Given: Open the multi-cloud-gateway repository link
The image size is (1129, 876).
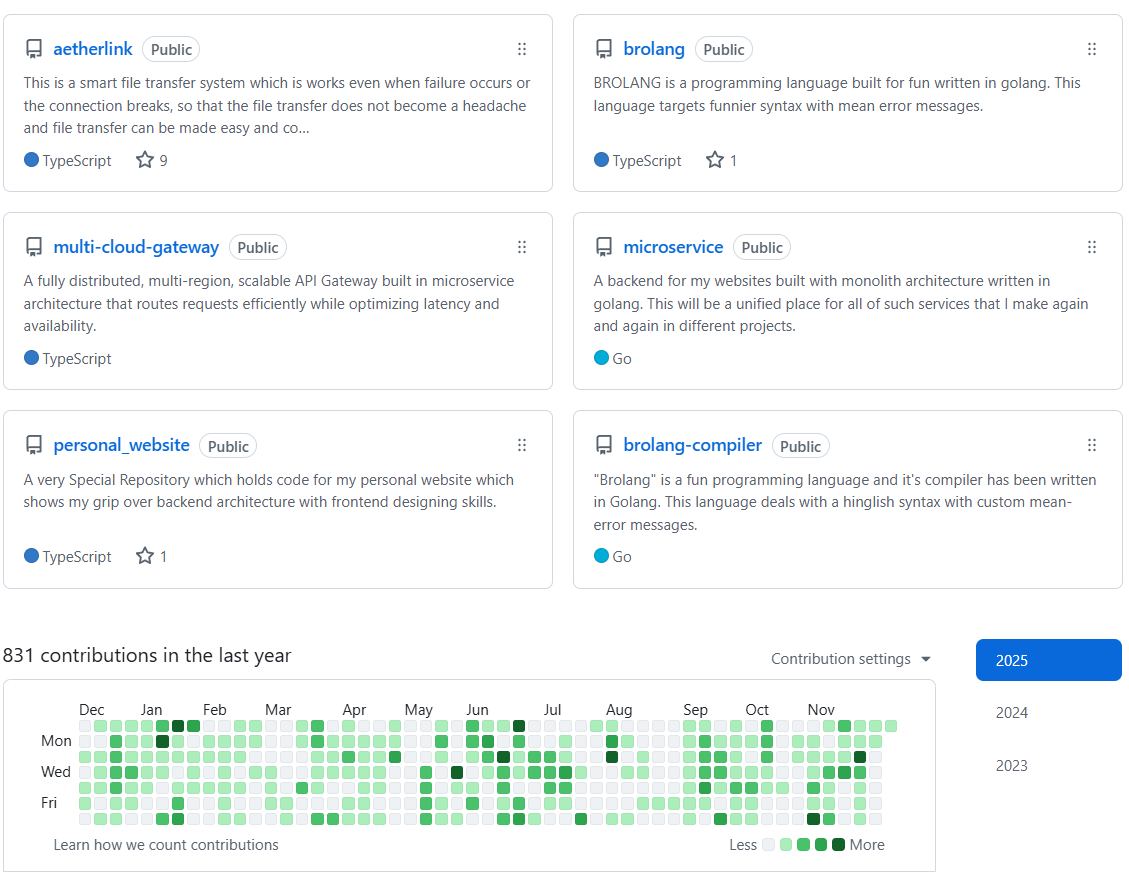Looking at the screenshot, I should coord(136,247).
